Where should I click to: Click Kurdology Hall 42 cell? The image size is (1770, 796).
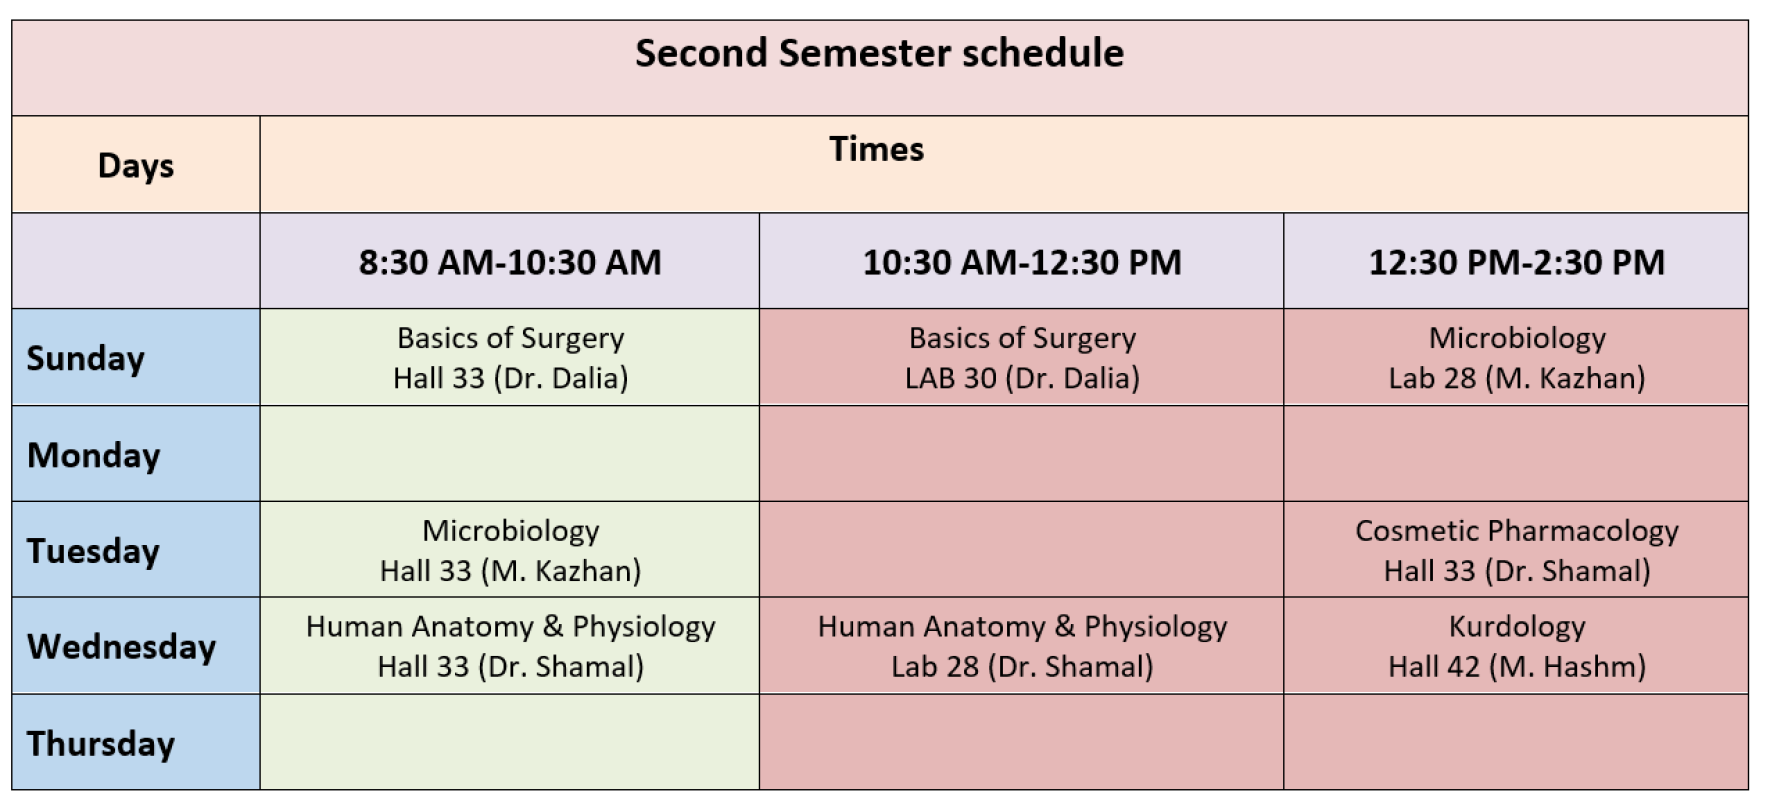1516,645
